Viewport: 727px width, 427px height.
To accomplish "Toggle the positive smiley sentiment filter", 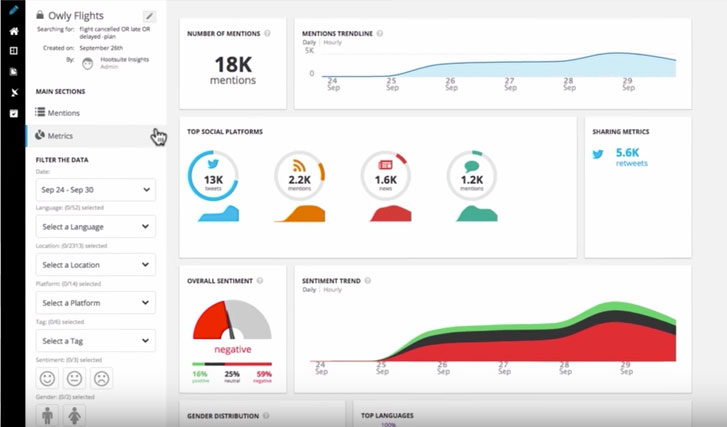I will click(x=47, y=378).
